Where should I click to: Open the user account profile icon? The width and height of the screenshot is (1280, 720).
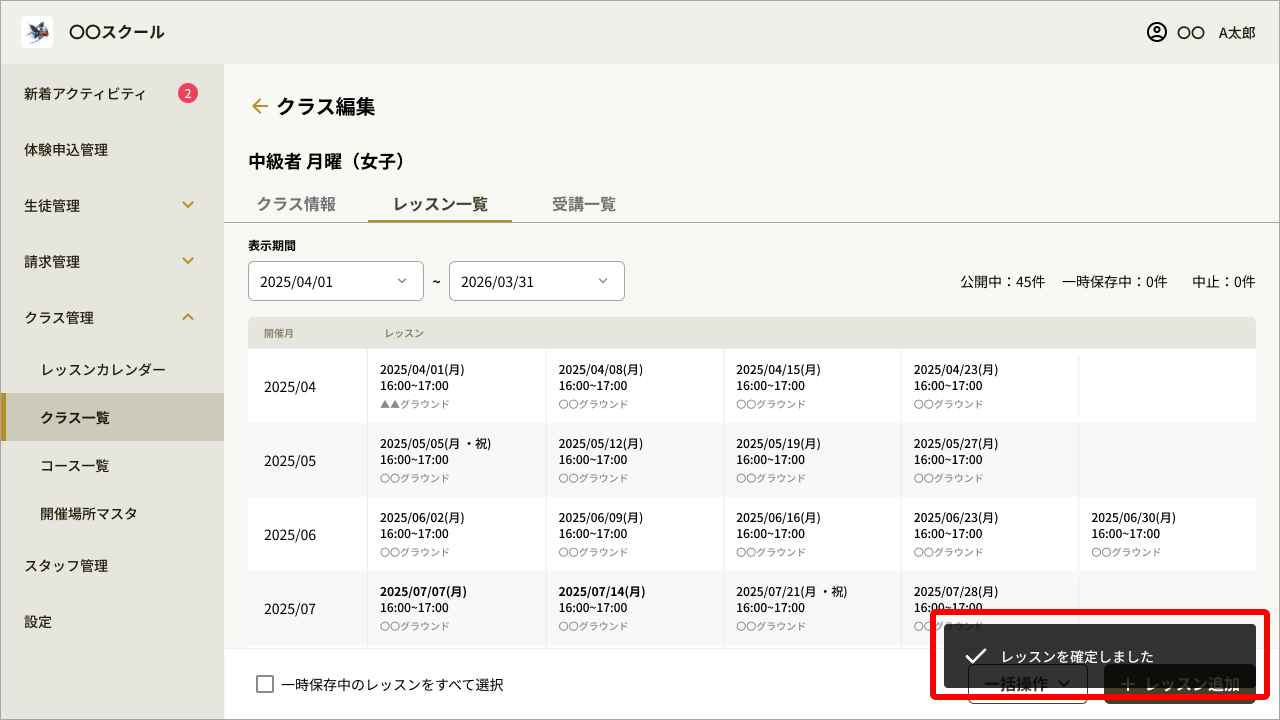tap(1157, 32)
